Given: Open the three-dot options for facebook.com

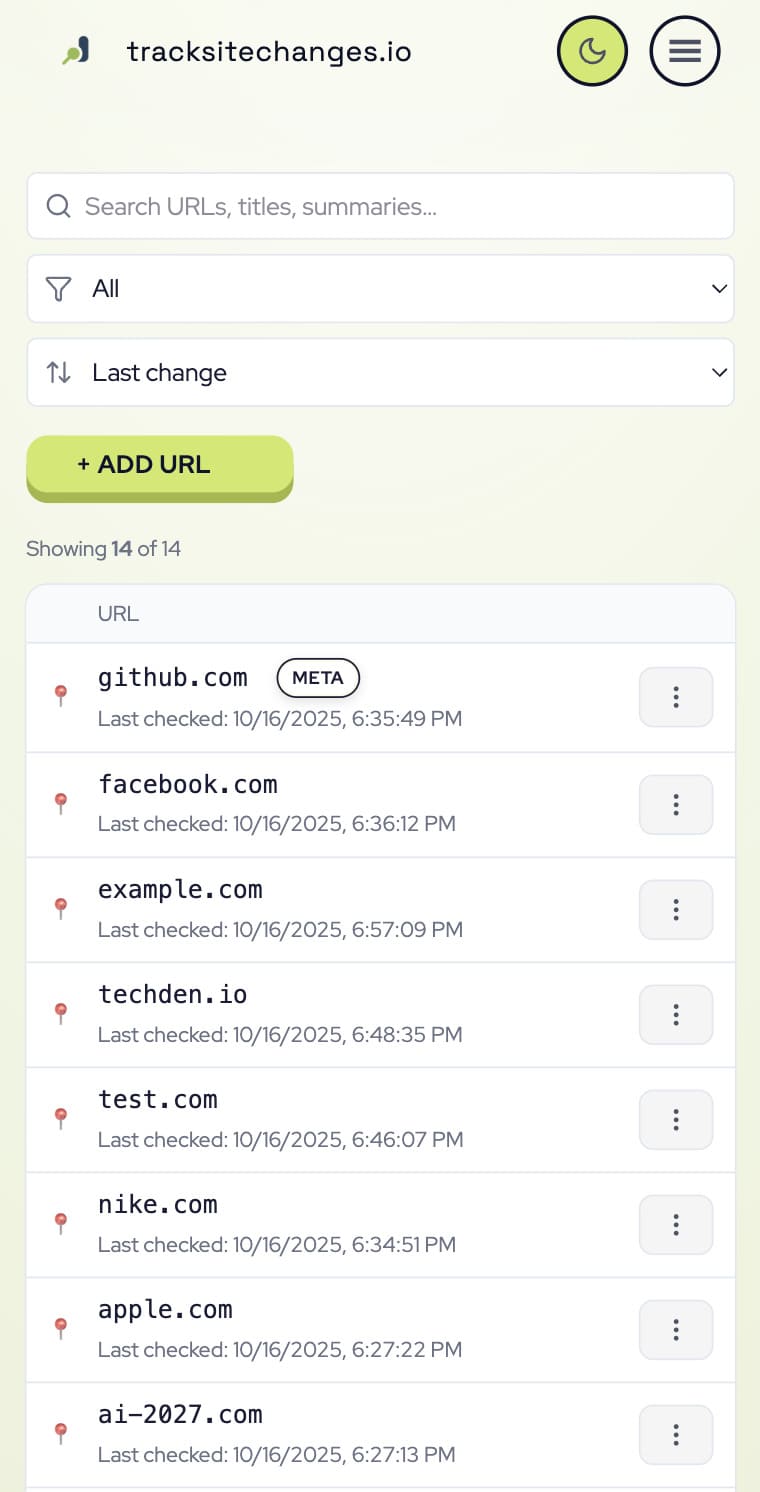Looking at the screenshot, I should pyautogui.click(x=675, y=804).
